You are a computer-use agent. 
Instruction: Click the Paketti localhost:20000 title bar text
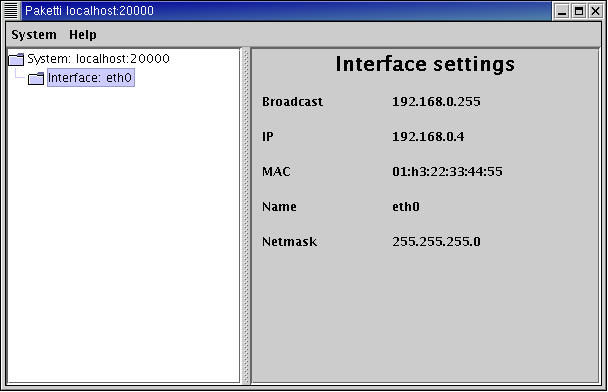(x=90, y=11)
